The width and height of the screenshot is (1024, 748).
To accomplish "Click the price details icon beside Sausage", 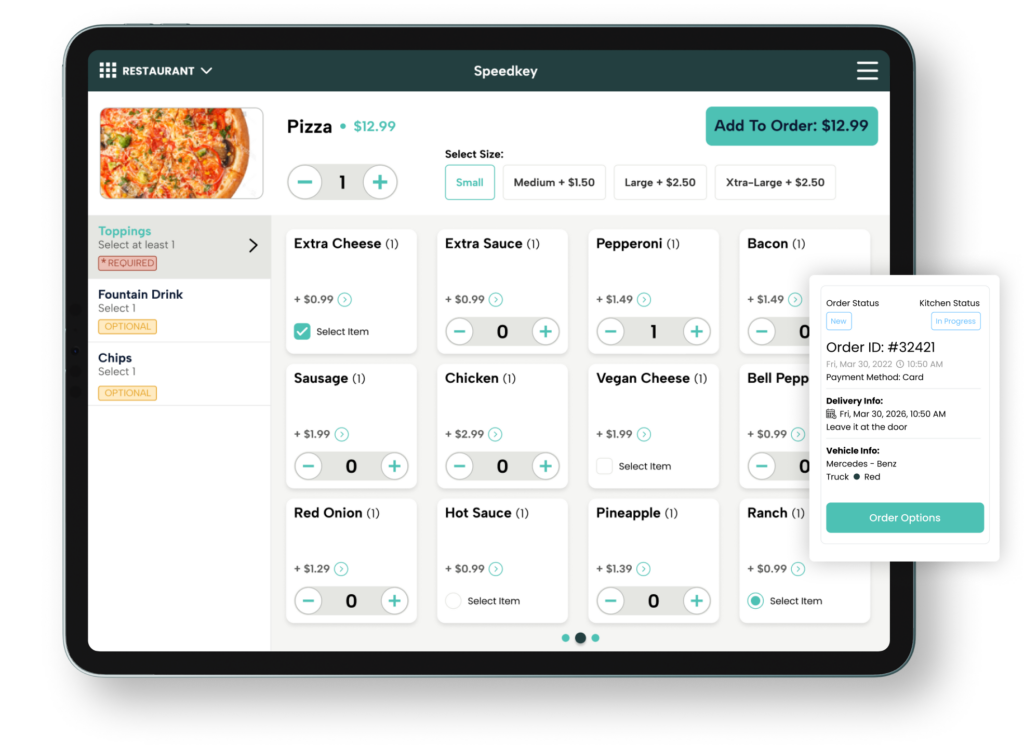I will (x=340, y=432).
